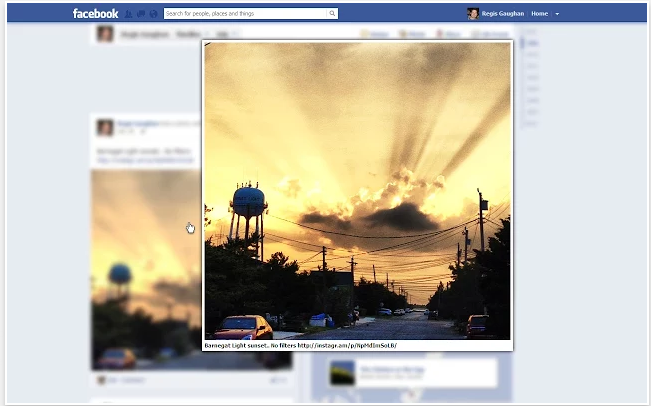Image resolution: width=651 pixels, height=406 pixels.
Task: Open the notifications globe icon
Action: coord(154,14)
